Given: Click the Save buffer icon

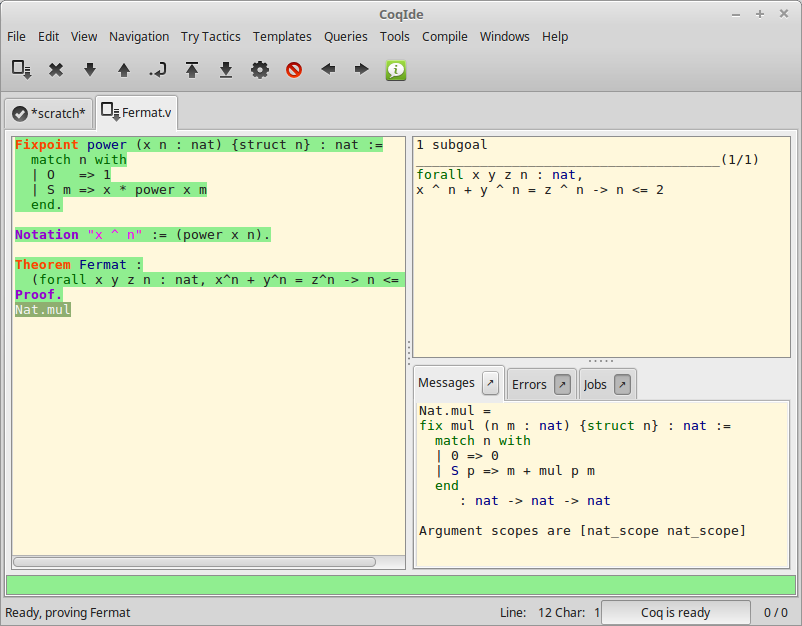Looking at the screenshot, I should coord(21,70).
